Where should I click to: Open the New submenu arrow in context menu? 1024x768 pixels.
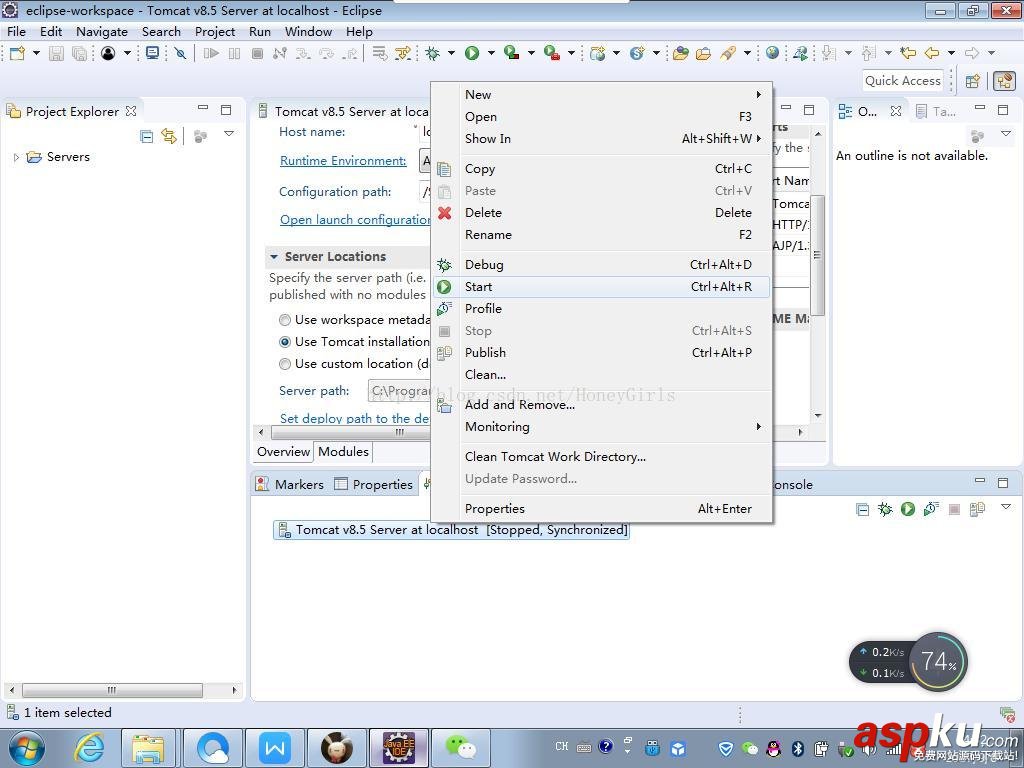tap(758, 95)
